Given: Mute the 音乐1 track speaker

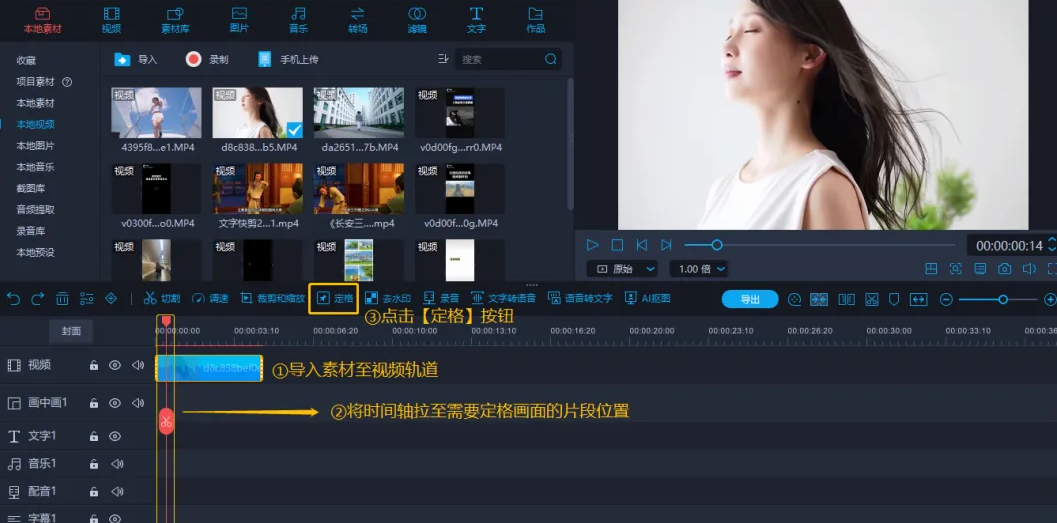Looking at the screenshot, I should (117, 464).
